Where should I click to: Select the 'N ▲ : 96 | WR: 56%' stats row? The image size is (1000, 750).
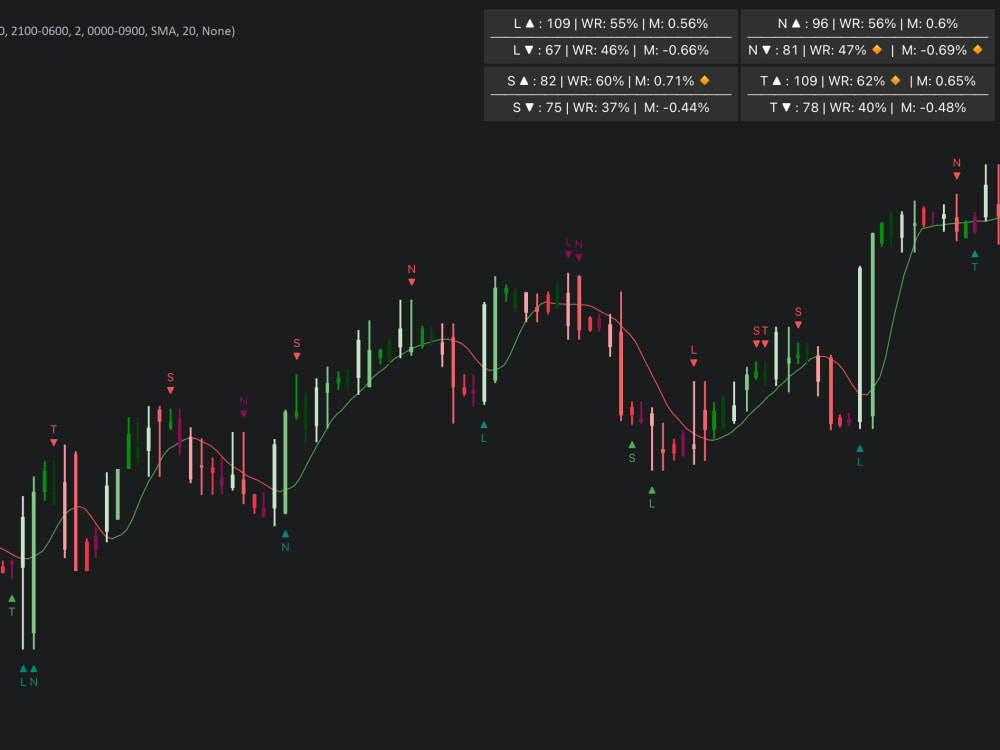point(867,24)
